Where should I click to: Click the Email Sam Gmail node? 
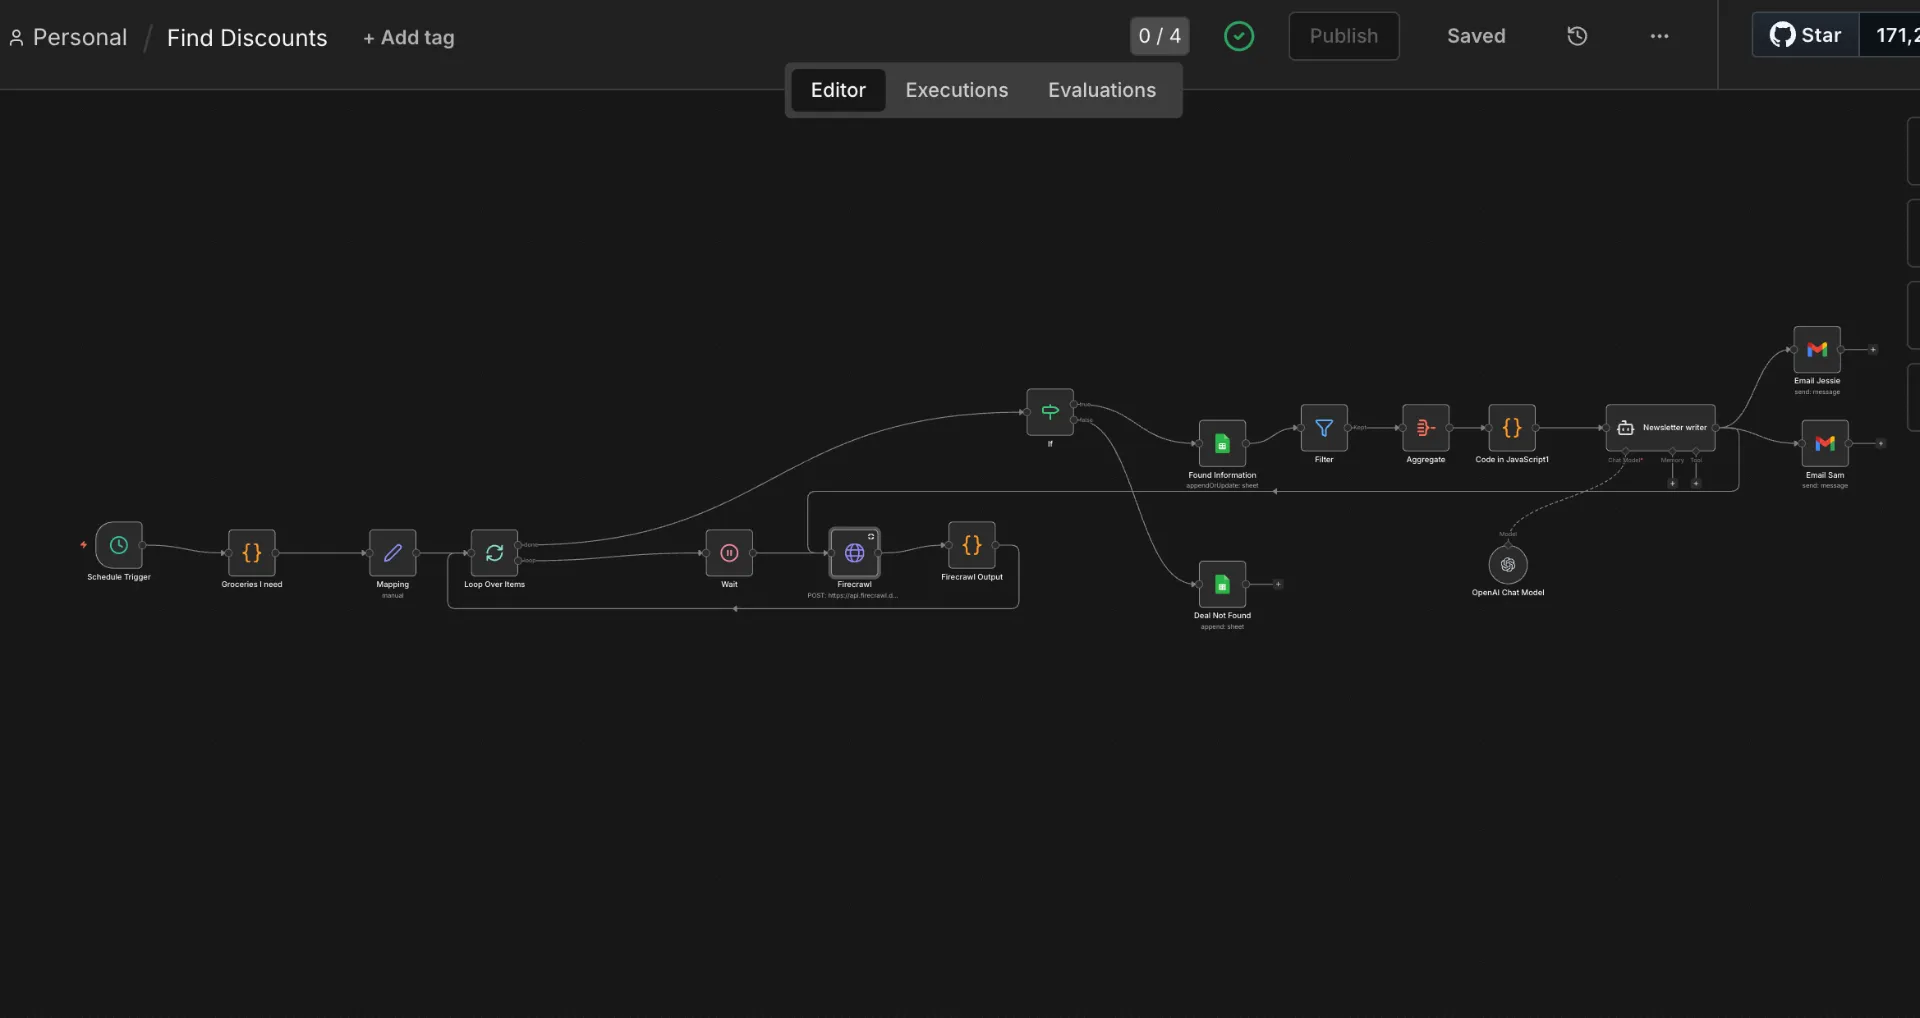click(1824, 443)
